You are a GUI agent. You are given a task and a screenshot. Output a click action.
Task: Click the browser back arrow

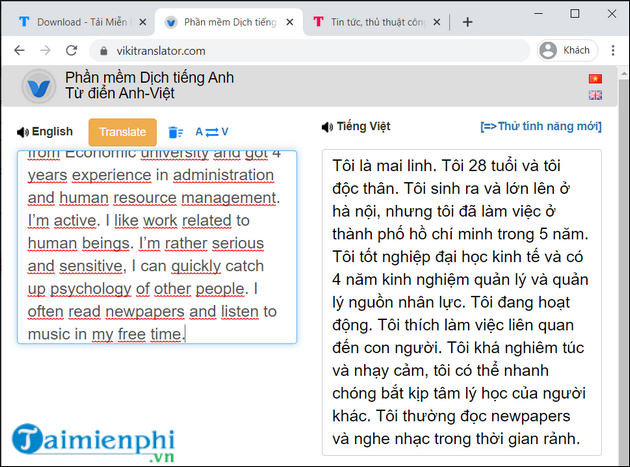click(19, 51)
